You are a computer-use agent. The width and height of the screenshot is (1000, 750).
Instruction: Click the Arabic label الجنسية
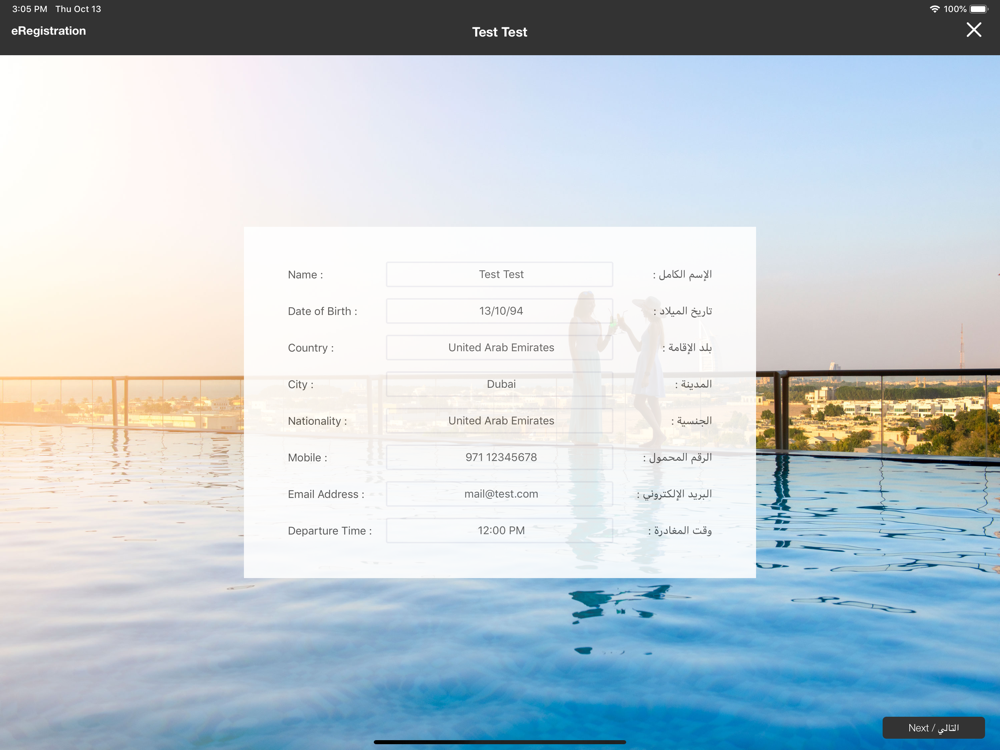pyautogui.click(x=691, y=421)
